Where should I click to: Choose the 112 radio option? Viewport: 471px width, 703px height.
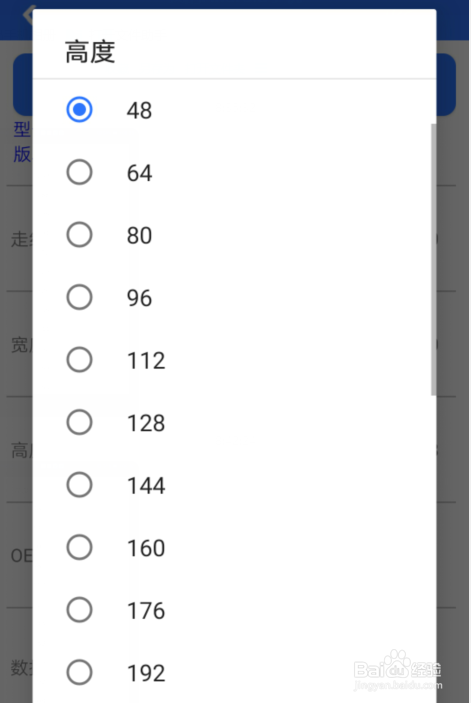[x=79, y=360]
